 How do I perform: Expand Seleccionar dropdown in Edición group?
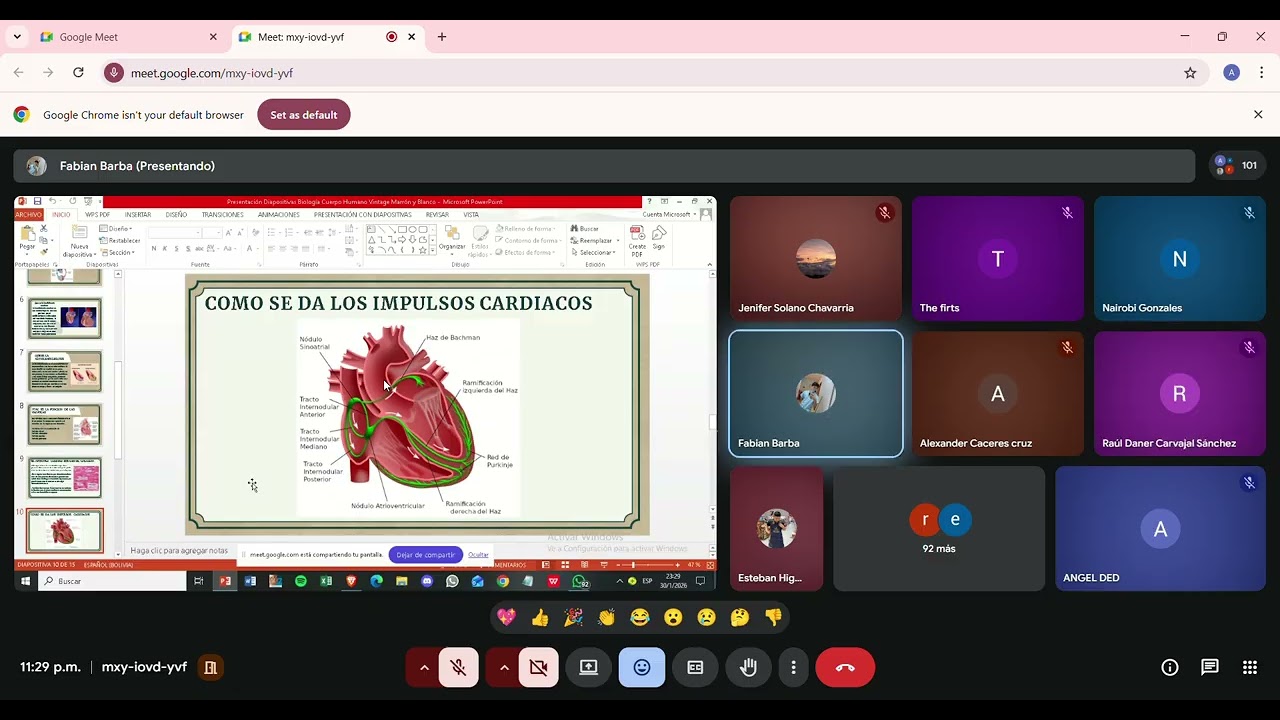click(x=595, y=252)
